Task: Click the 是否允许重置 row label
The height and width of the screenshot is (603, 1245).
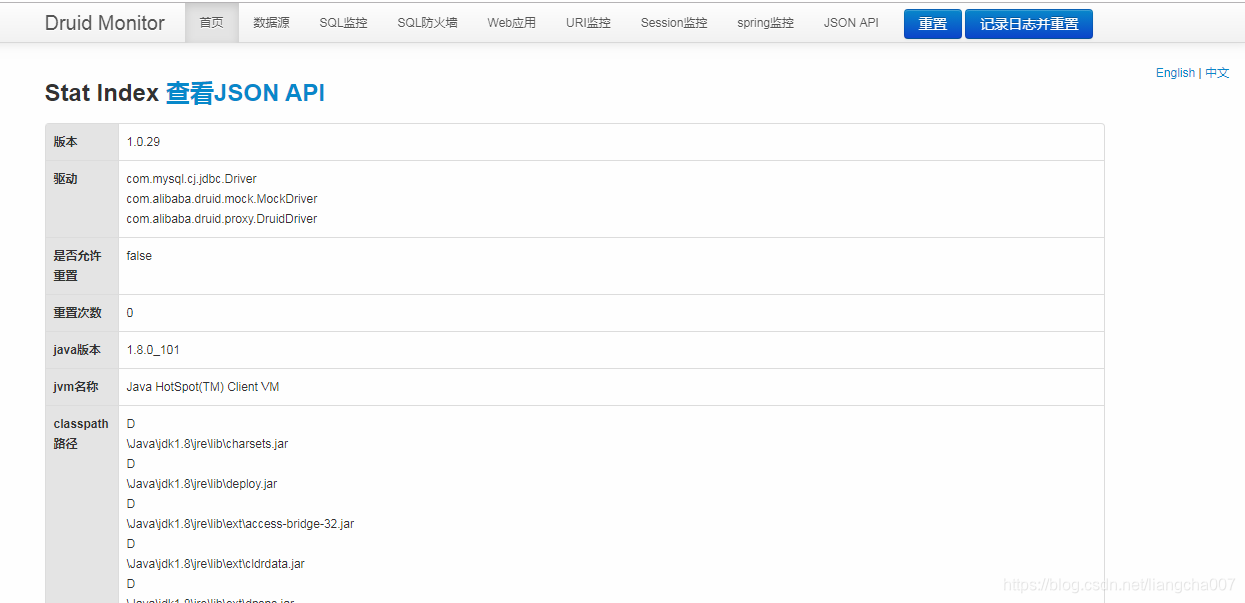Action: (77, 266)
